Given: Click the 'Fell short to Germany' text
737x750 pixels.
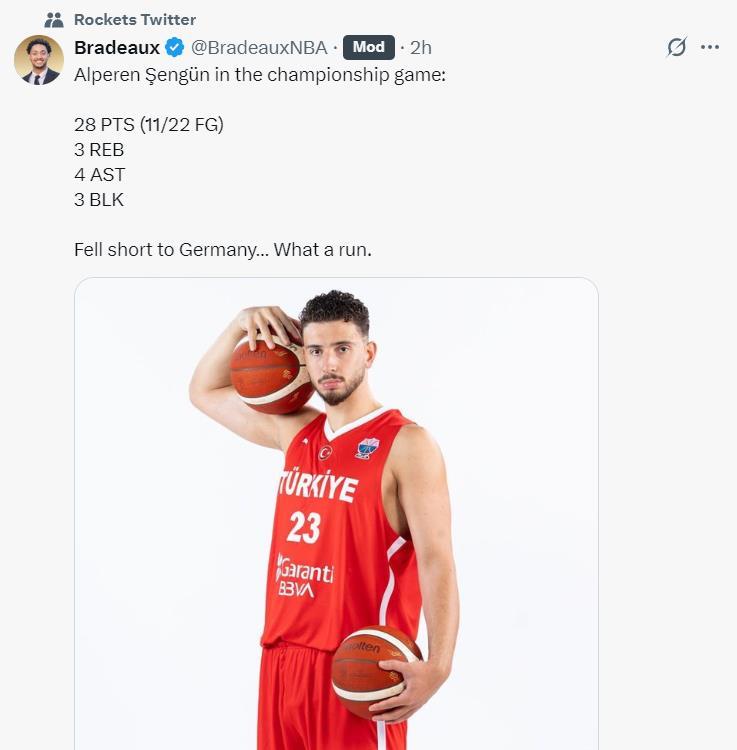Looking at the screenshot, I should 223,250.
